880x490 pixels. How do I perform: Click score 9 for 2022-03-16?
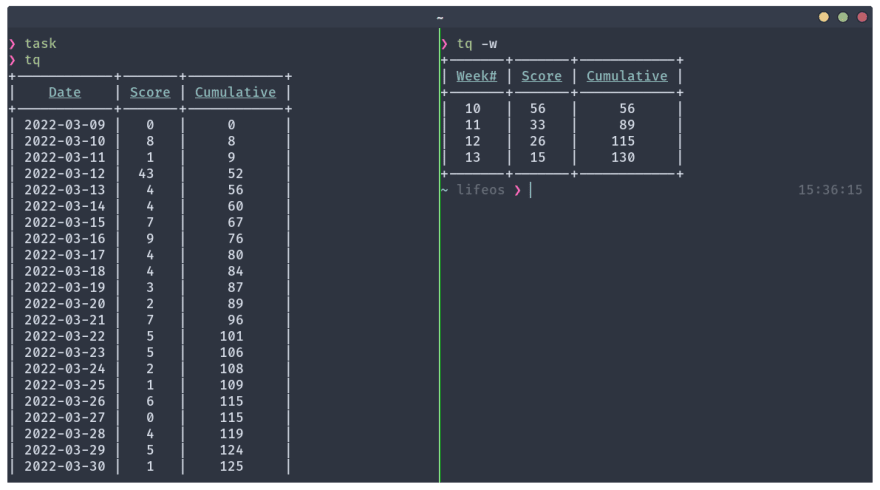150,239
